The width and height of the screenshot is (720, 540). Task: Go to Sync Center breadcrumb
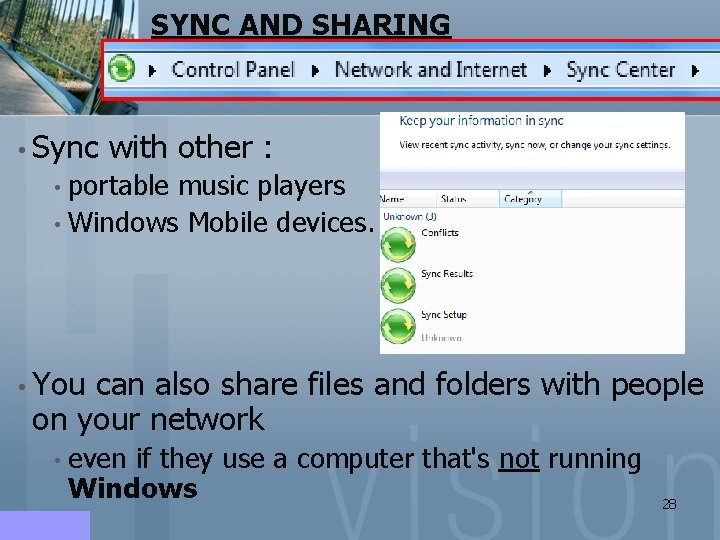pyautogui.click(x=621, y=69)
